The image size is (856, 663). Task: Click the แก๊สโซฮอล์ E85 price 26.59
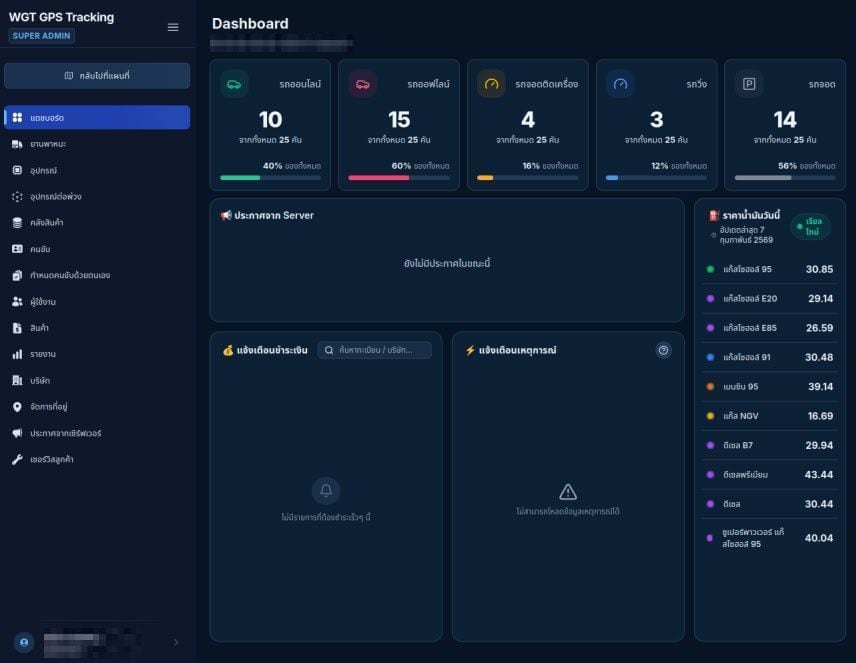[x=819, y=328]
